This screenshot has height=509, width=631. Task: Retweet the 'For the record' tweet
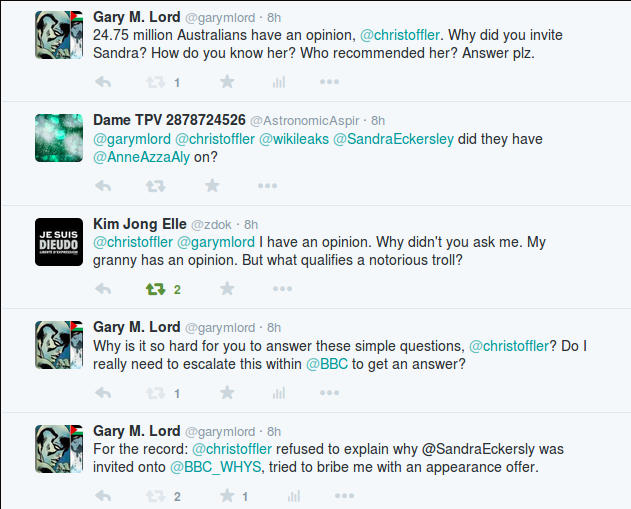tap(155, 496)
